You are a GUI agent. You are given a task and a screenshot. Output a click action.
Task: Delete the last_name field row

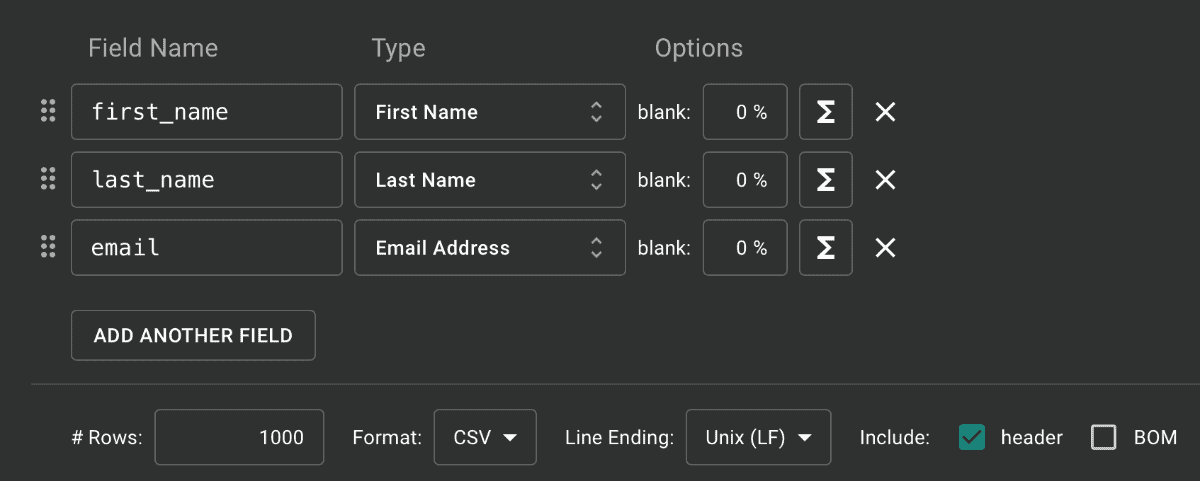885,180
